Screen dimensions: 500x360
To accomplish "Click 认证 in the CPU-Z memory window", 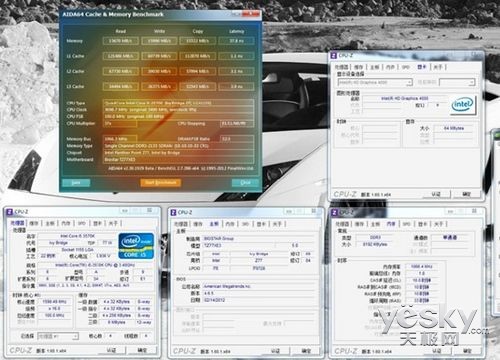I will (x=437, y=351).
